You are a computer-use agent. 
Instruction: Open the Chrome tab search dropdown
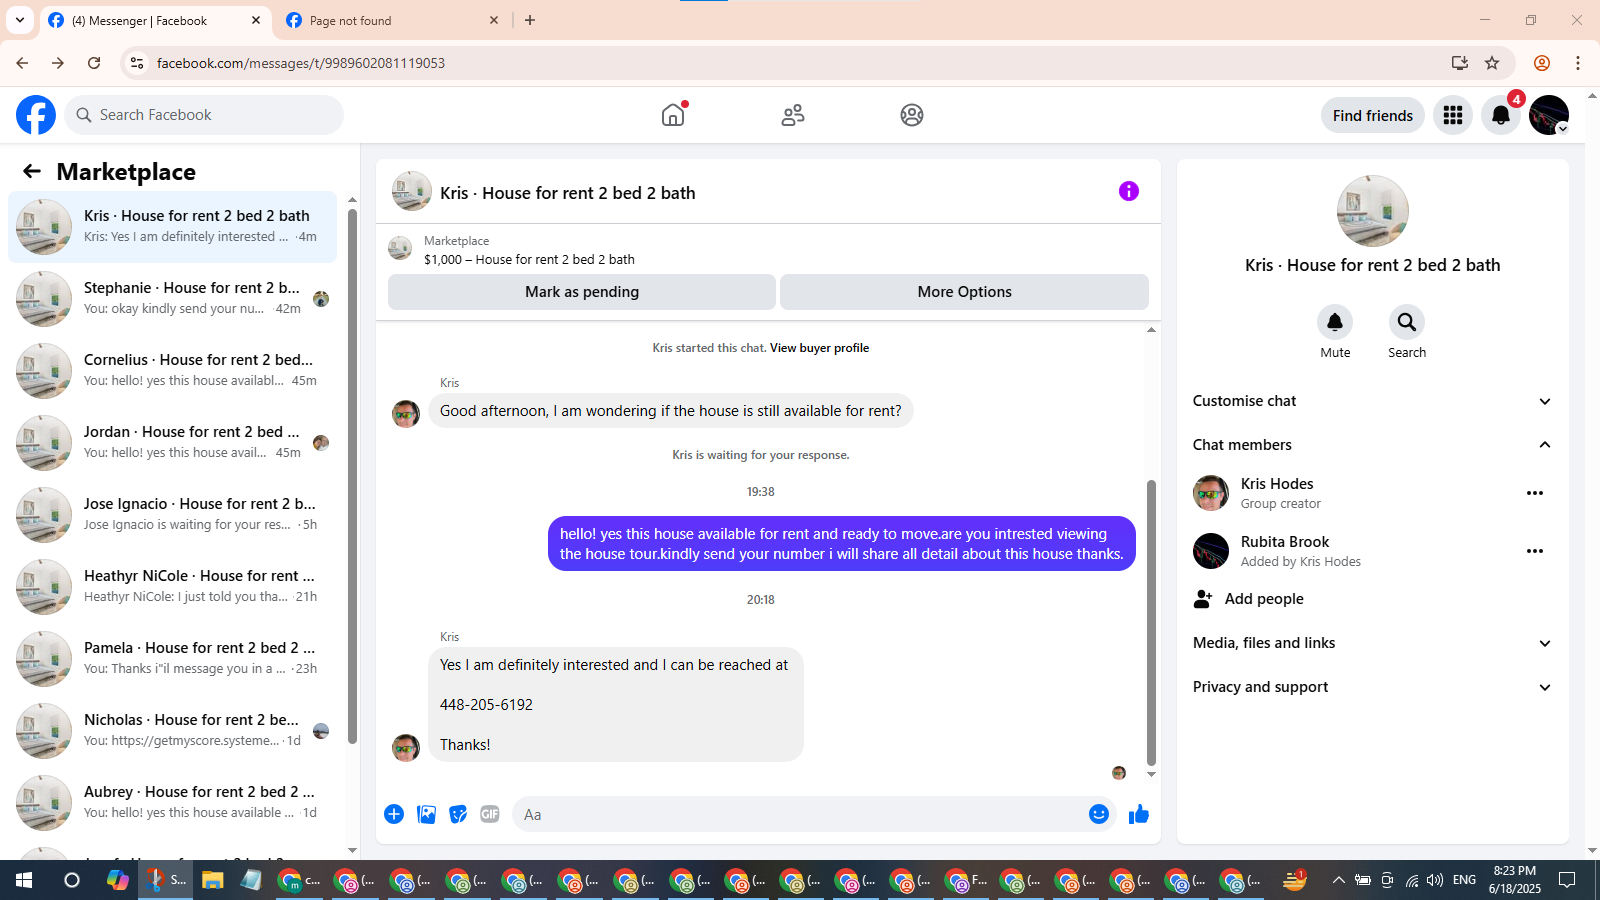coord(20,20)
